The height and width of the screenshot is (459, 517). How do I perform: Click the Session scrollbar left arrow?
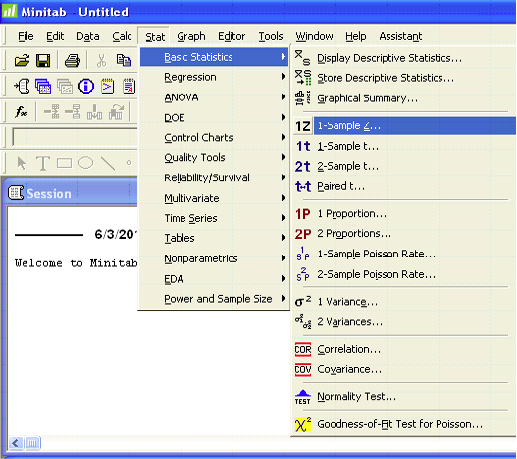[15, 443]
